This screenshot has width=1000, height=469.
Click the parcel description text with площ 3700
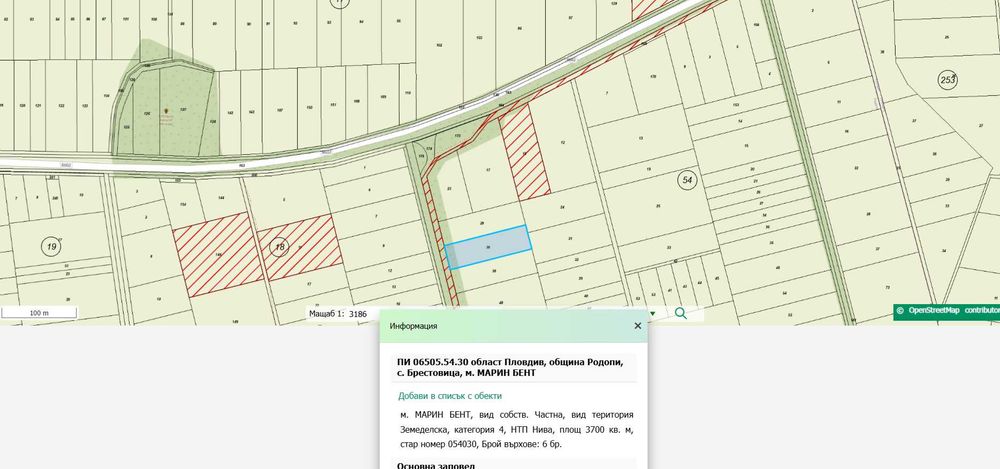517,429
